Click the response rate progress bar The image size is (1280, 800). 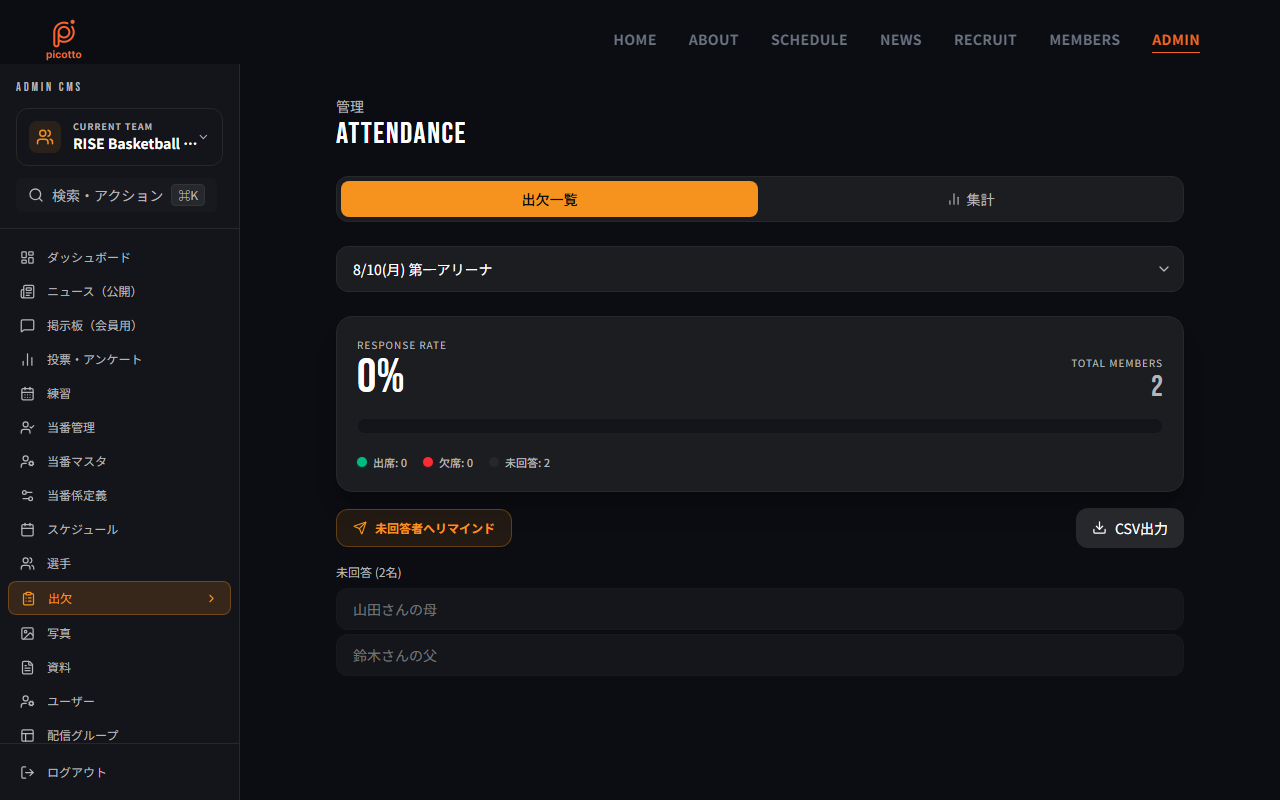pyautogui.click(x=760, y=426)
